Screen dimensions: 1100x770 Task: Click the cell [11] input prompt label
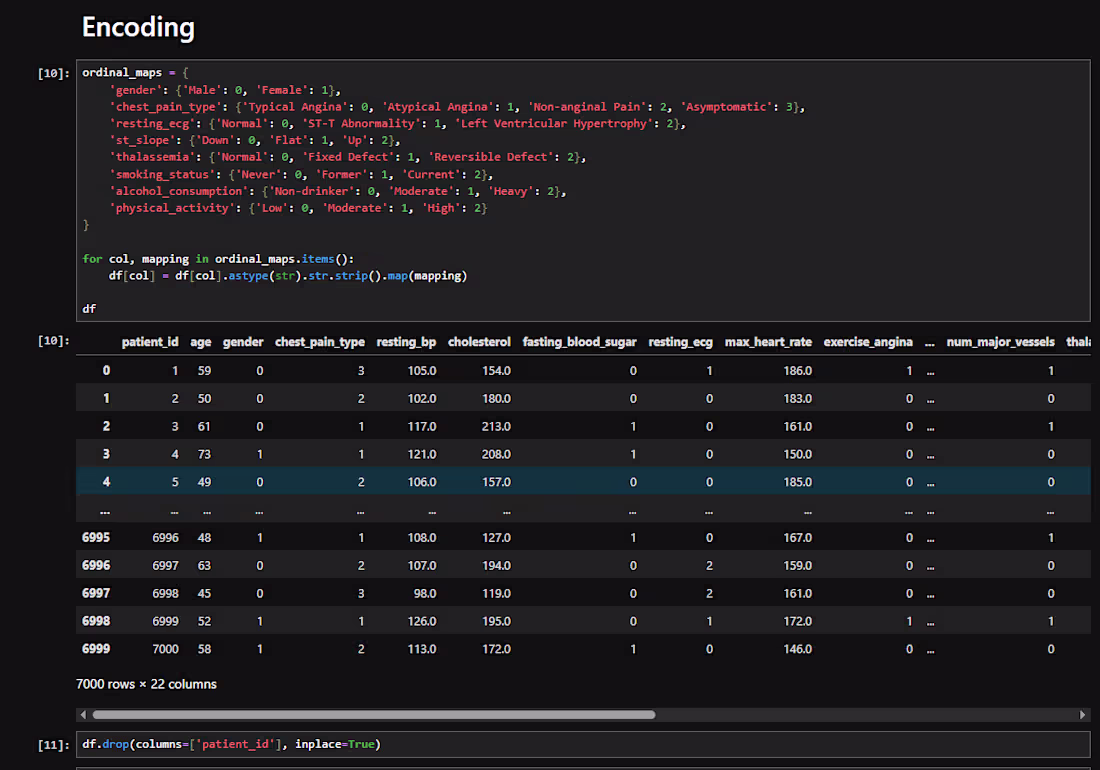(53, 745)
